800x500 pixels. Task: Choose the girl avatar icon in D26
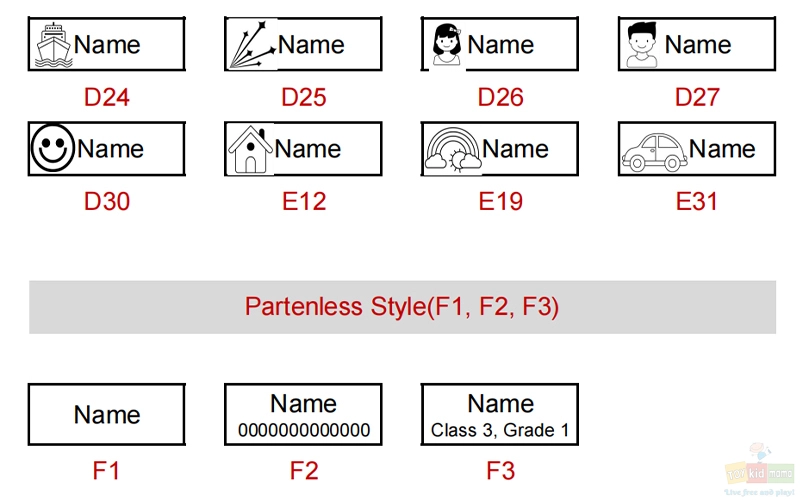[446, 45]
